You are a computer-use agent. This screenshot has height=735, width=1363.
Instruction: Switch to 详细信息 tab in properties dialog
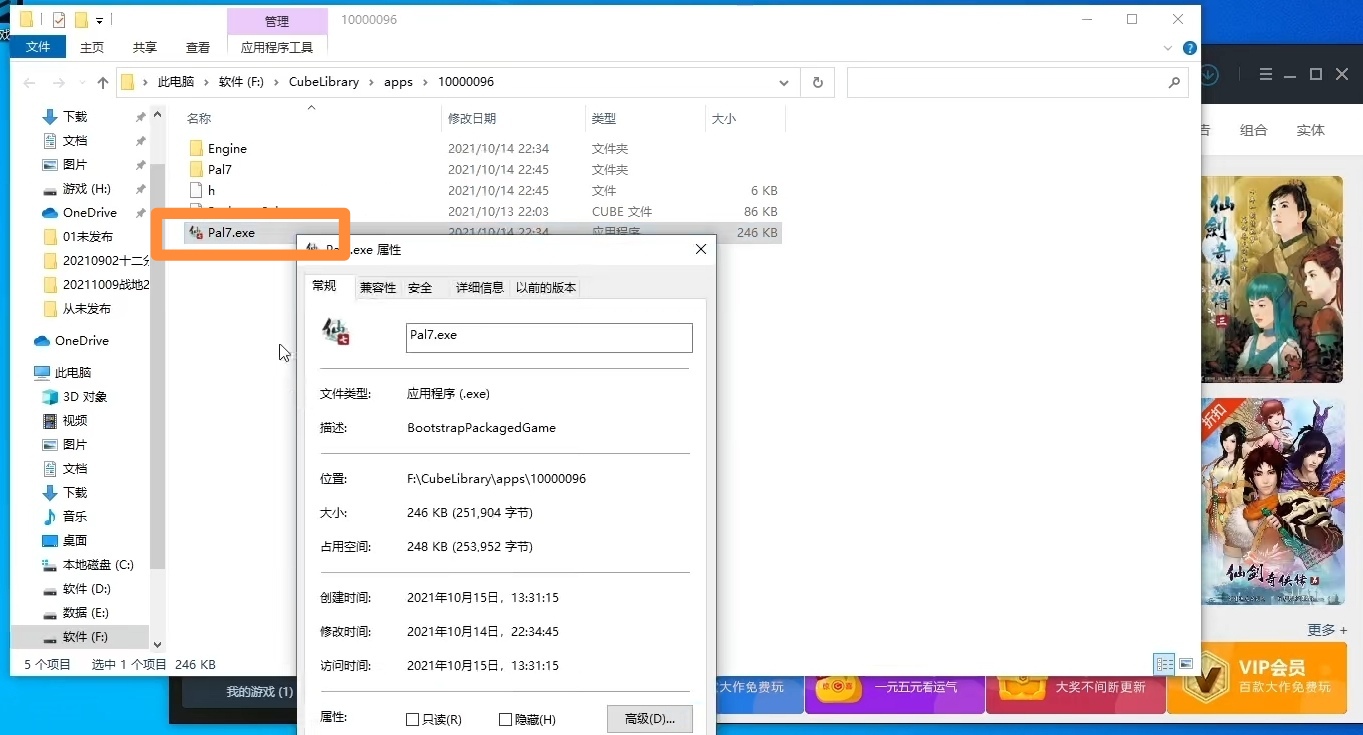click(480, 287)
